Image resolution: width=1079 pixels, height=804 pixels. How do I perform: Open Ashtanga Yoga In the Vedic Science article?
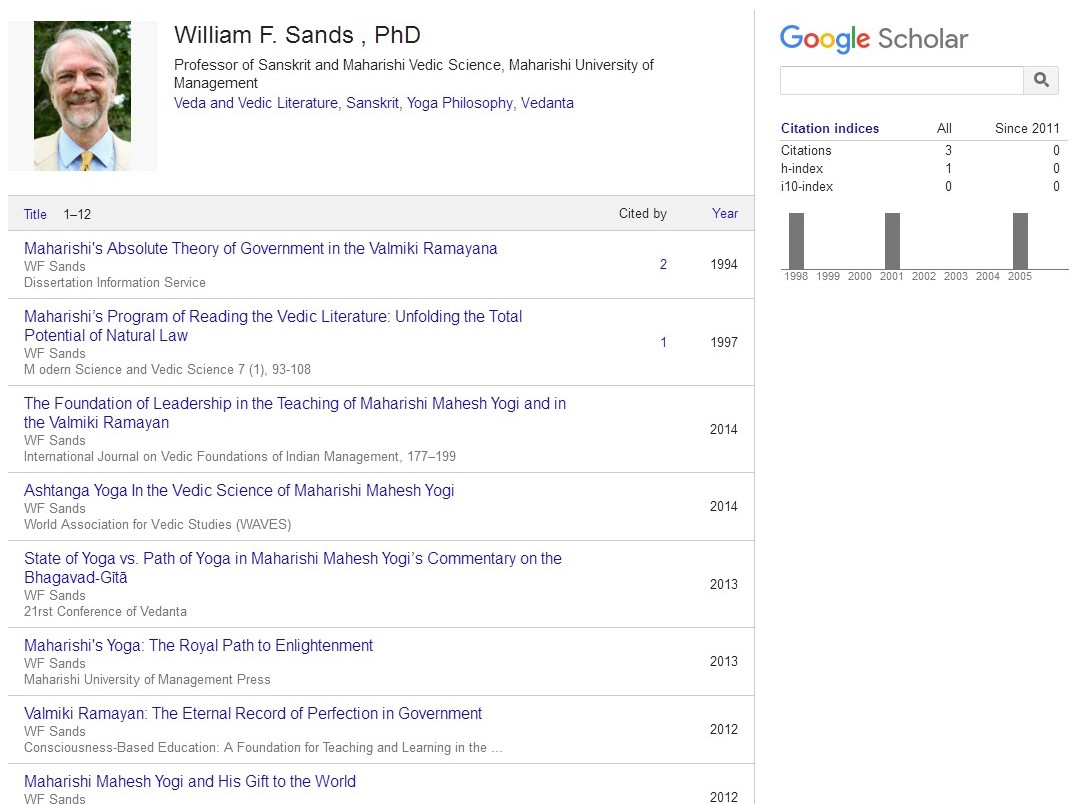tap(239, 491)
